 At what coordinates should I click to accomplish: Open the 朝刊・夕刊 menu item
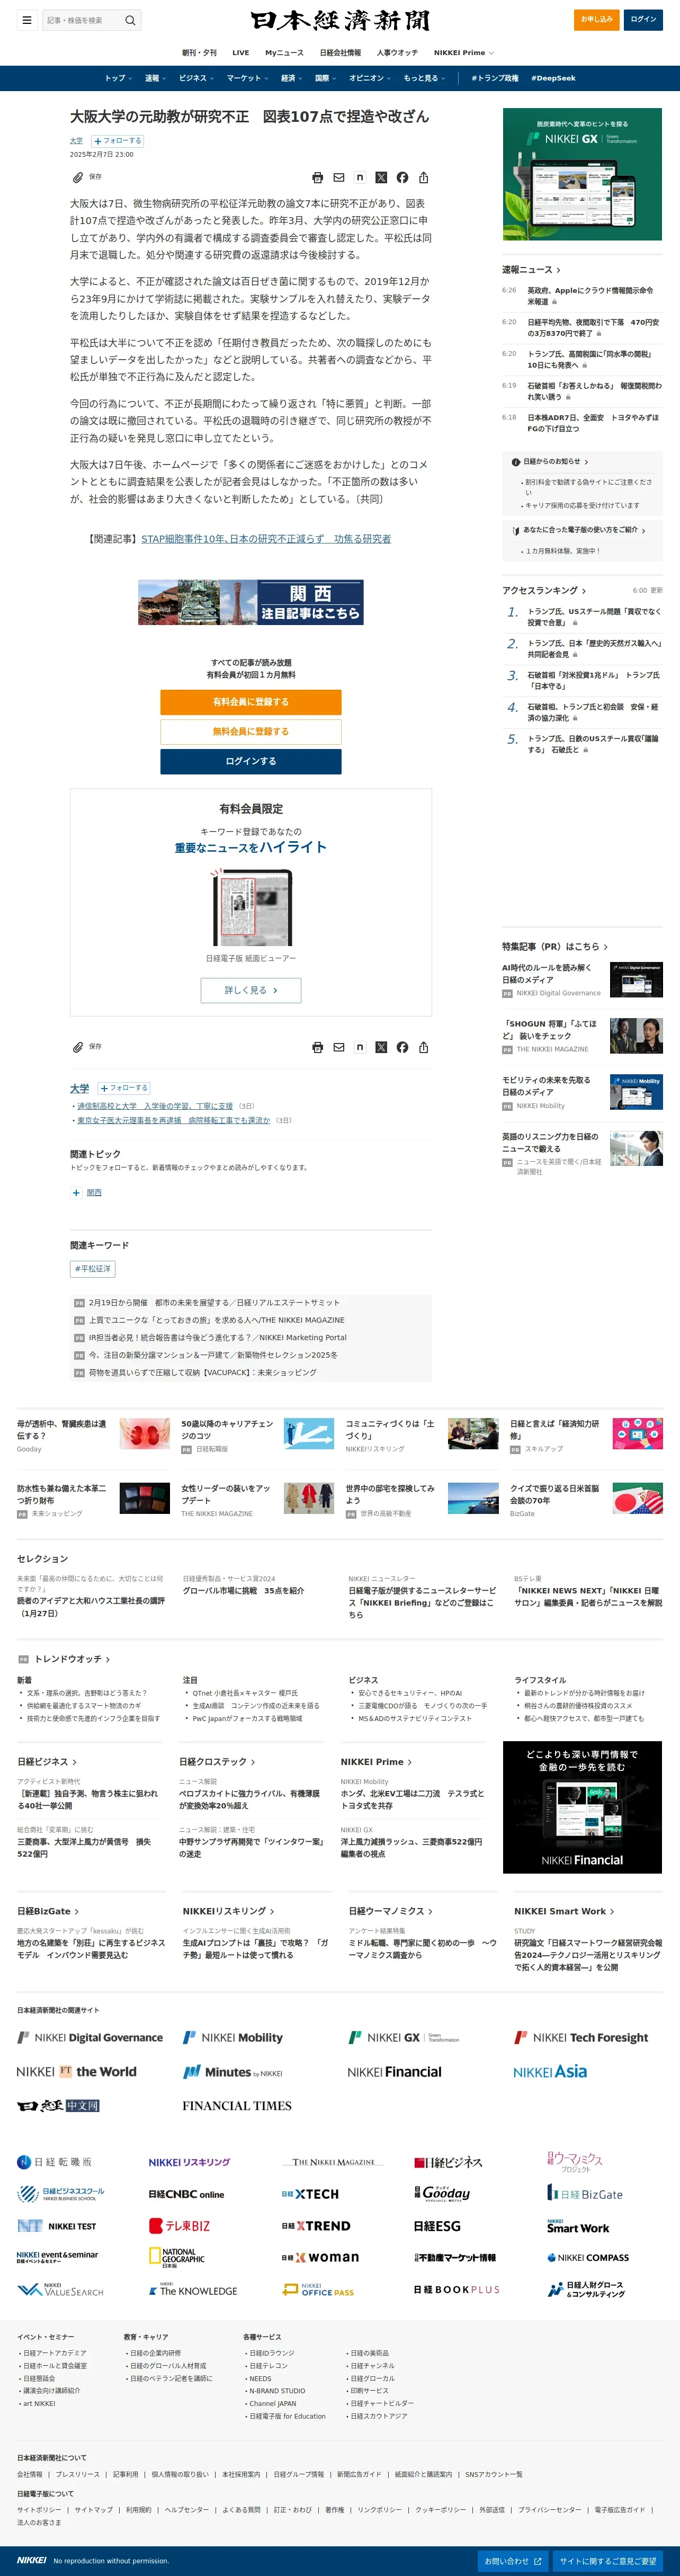[199, 53]
